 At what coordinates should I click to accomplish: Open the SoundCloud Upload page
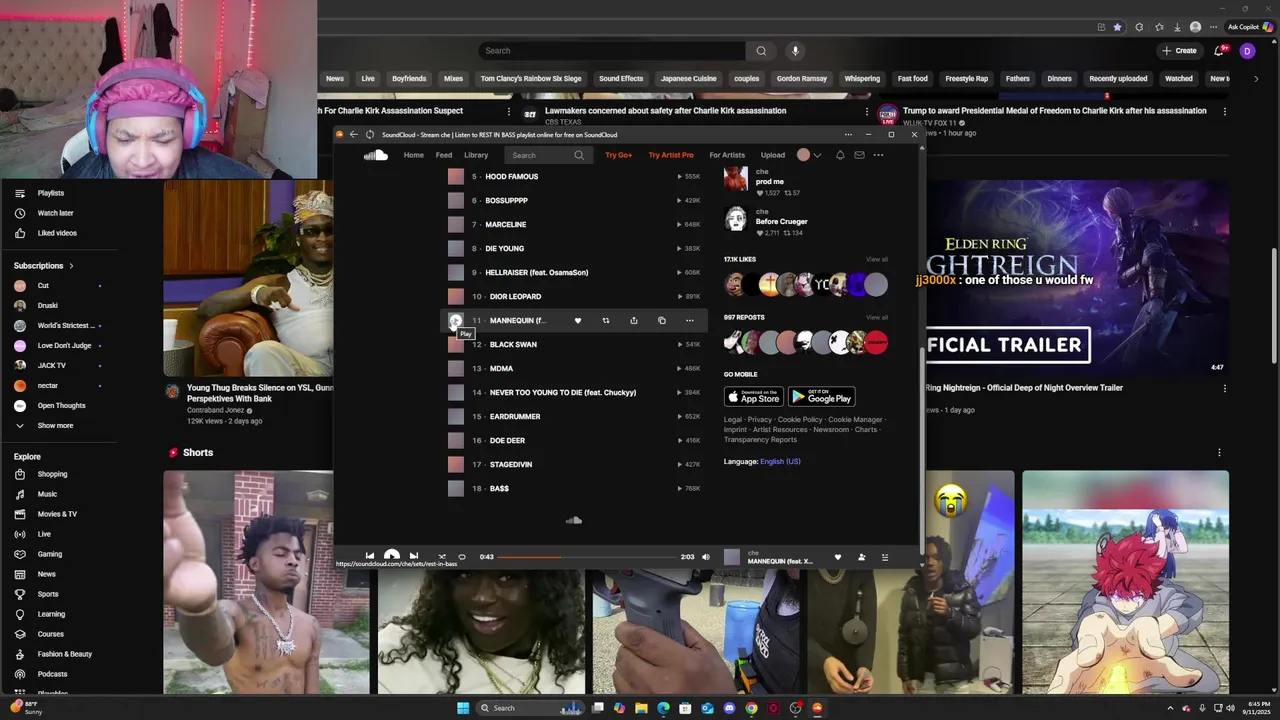(773, 155)
